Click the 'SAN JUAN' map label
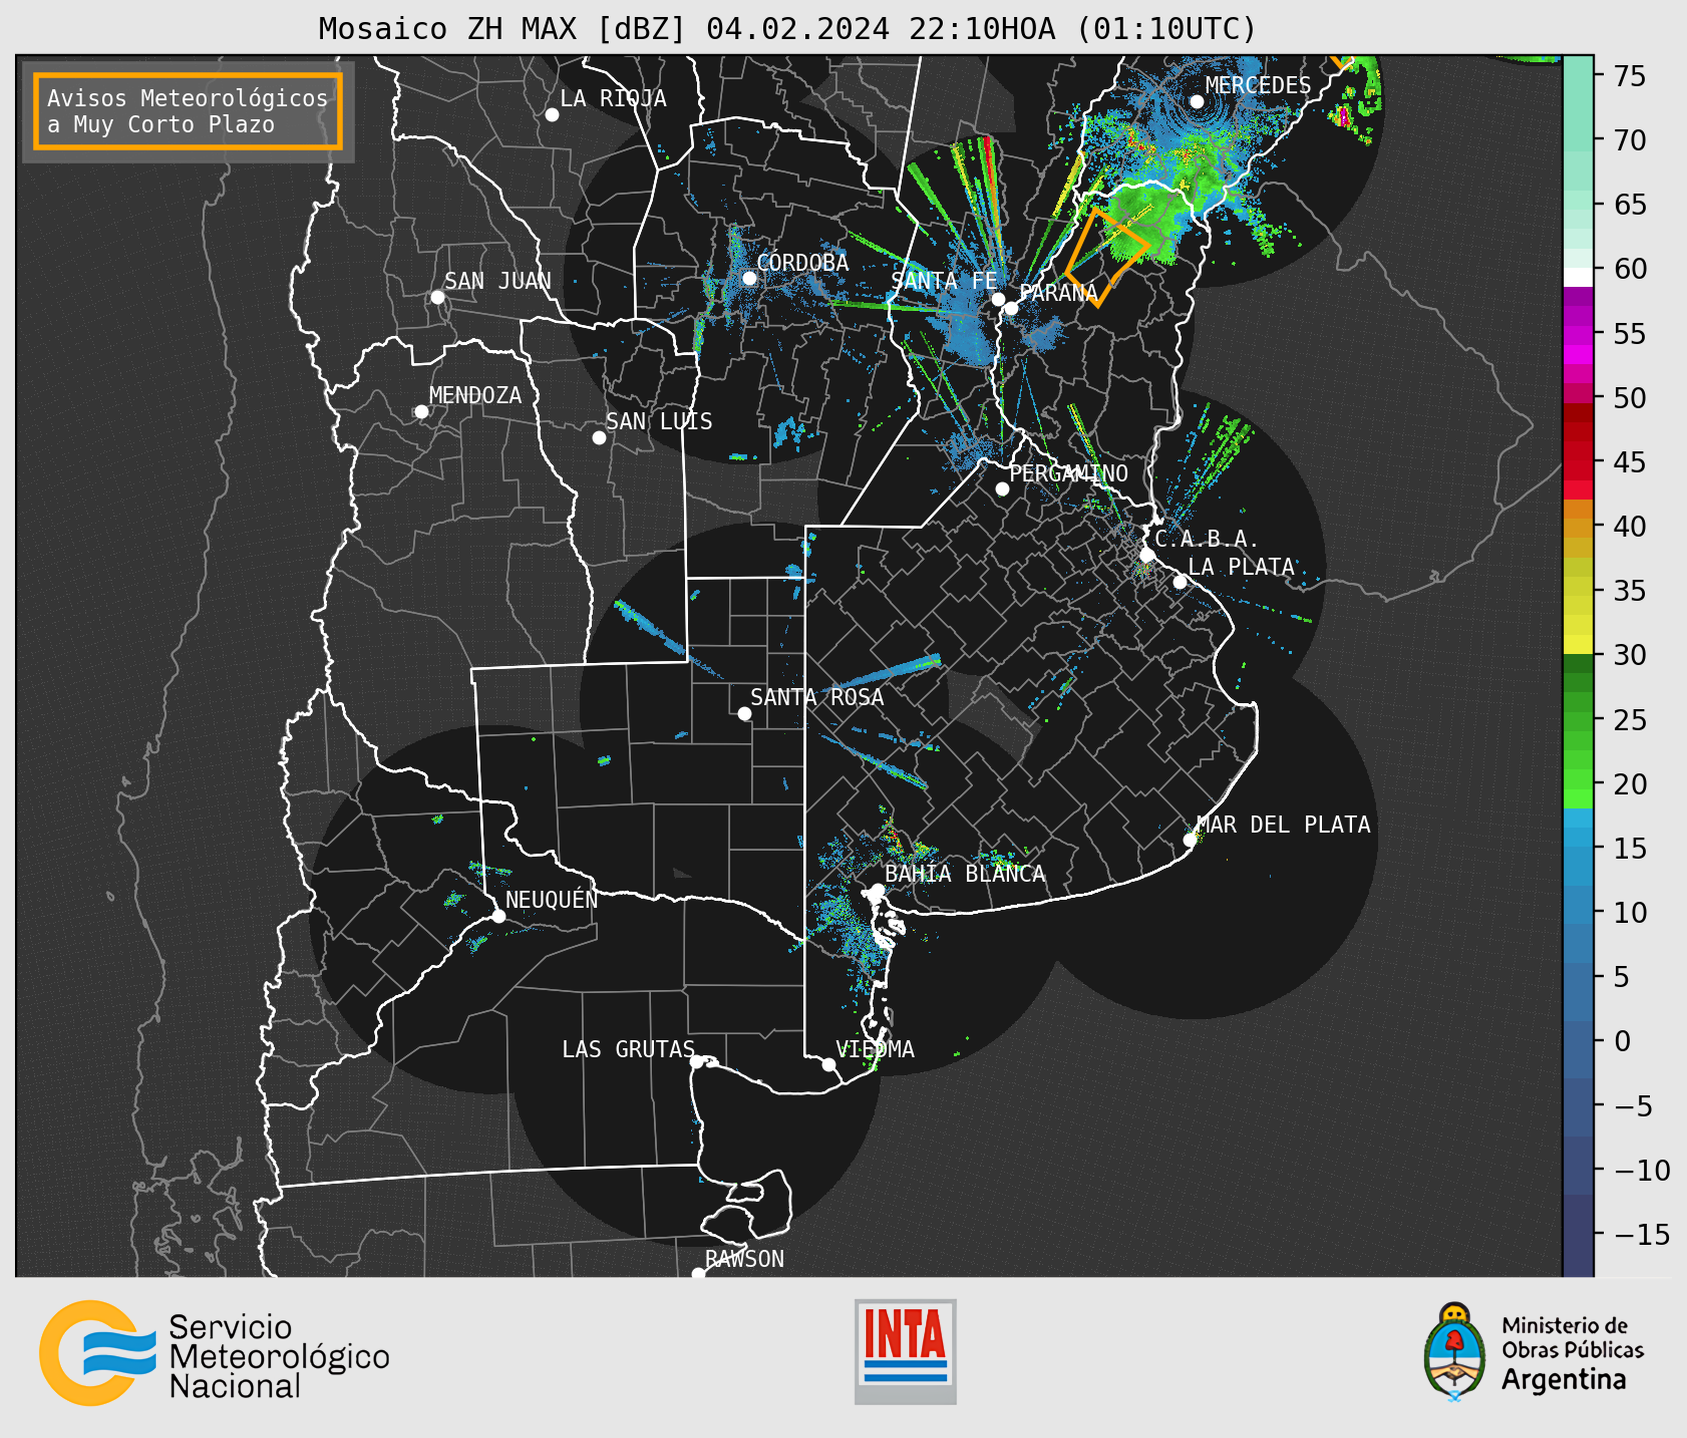 498,281
